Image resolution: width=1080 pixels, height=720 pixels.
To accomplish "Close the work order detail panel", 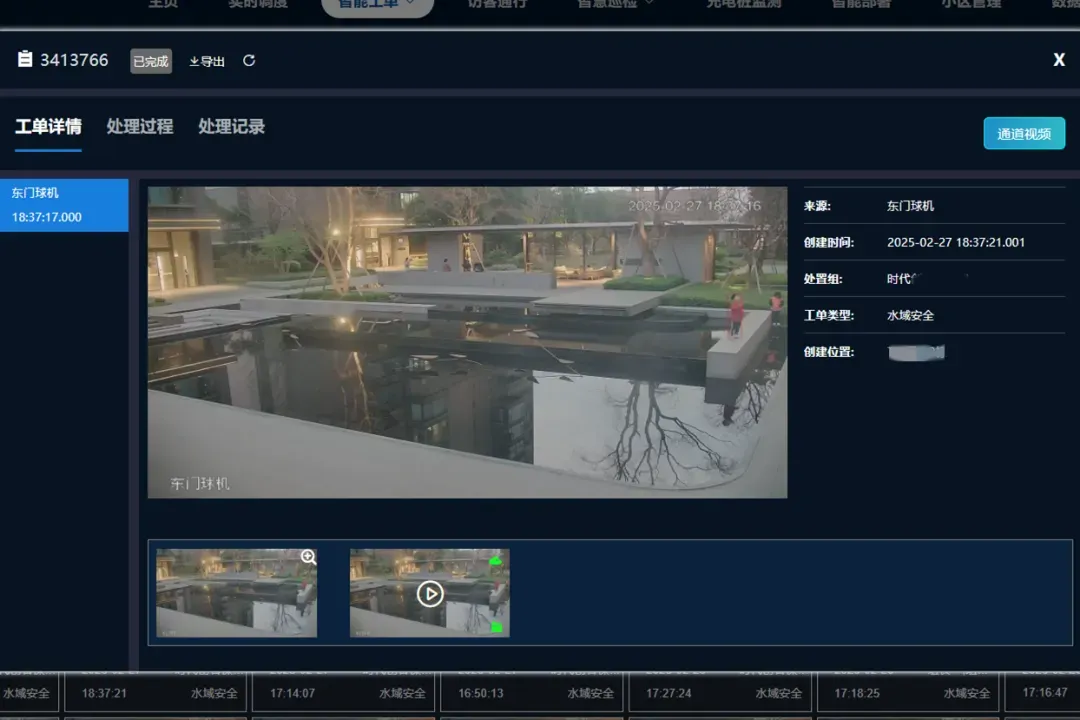I will [1059, 60].
